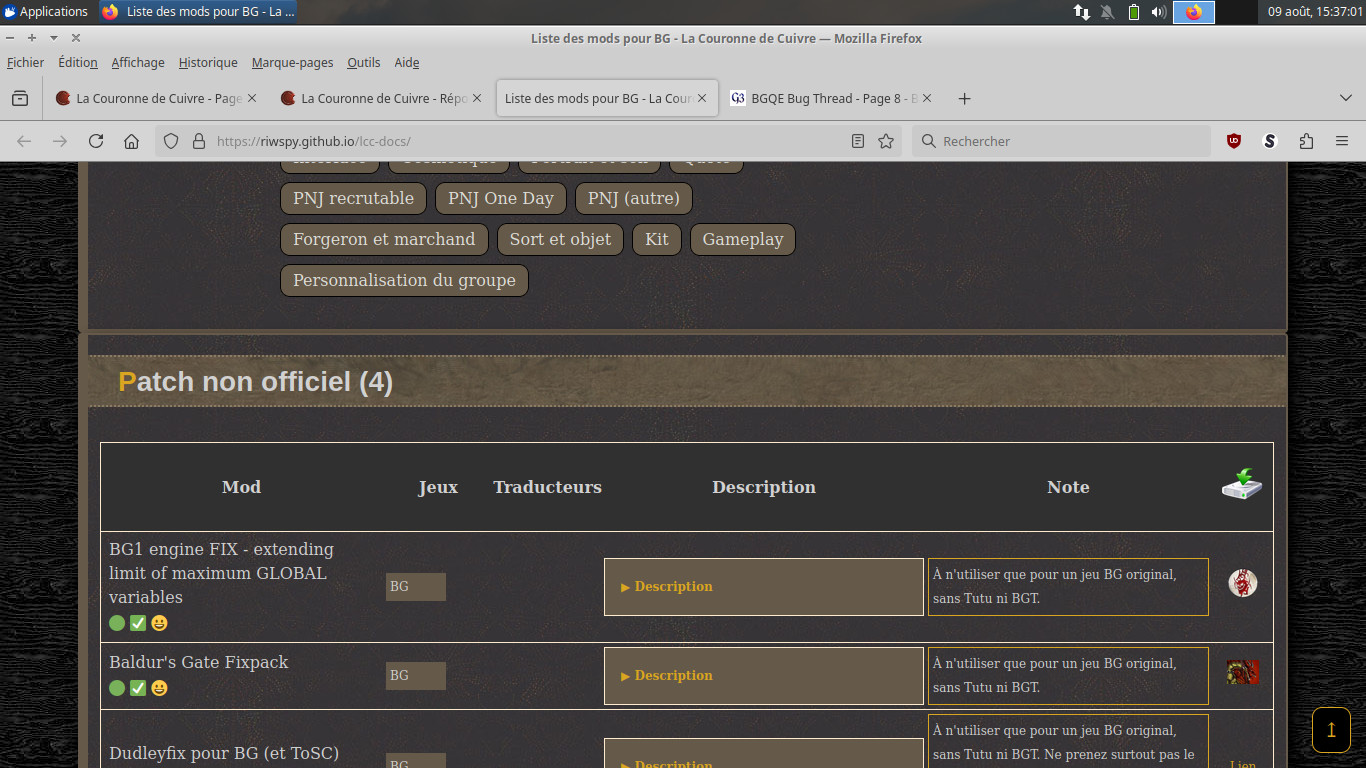Click the battery indicator icon
Screen dimensions: 1366x768
1134,12
